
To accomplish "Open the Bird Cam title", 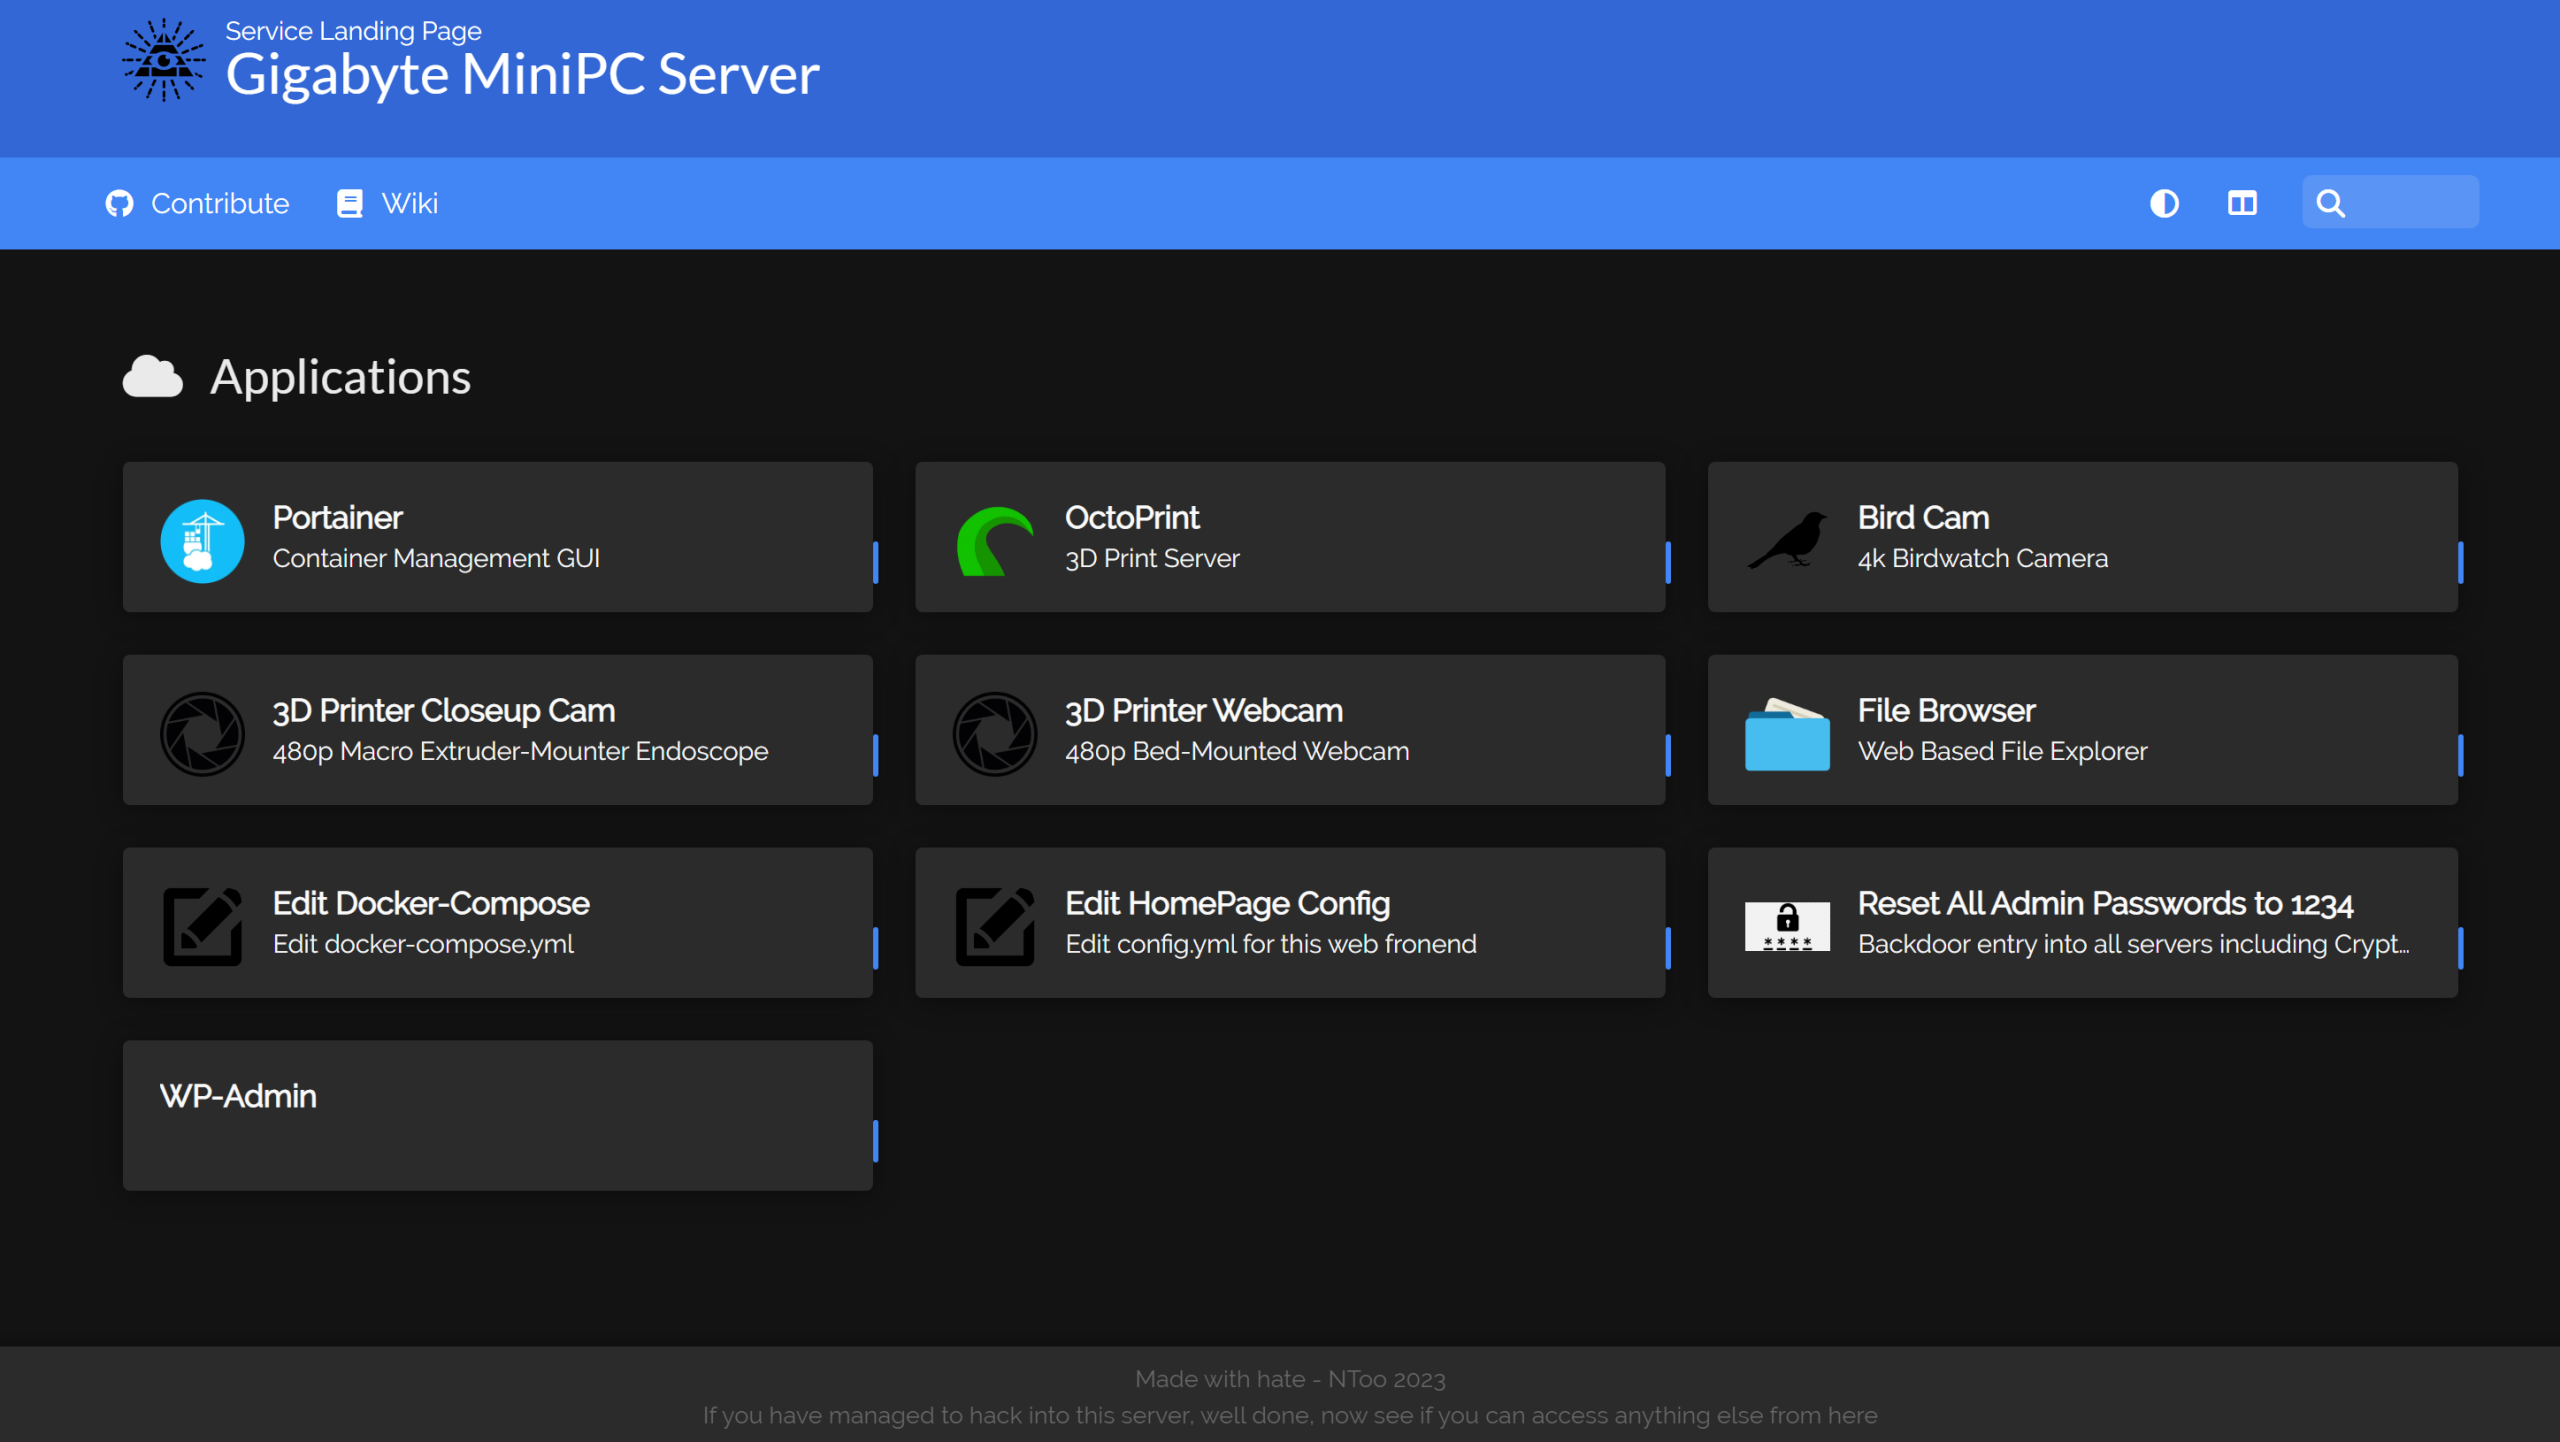I will pyautogui.click(x=1923, y=518).
